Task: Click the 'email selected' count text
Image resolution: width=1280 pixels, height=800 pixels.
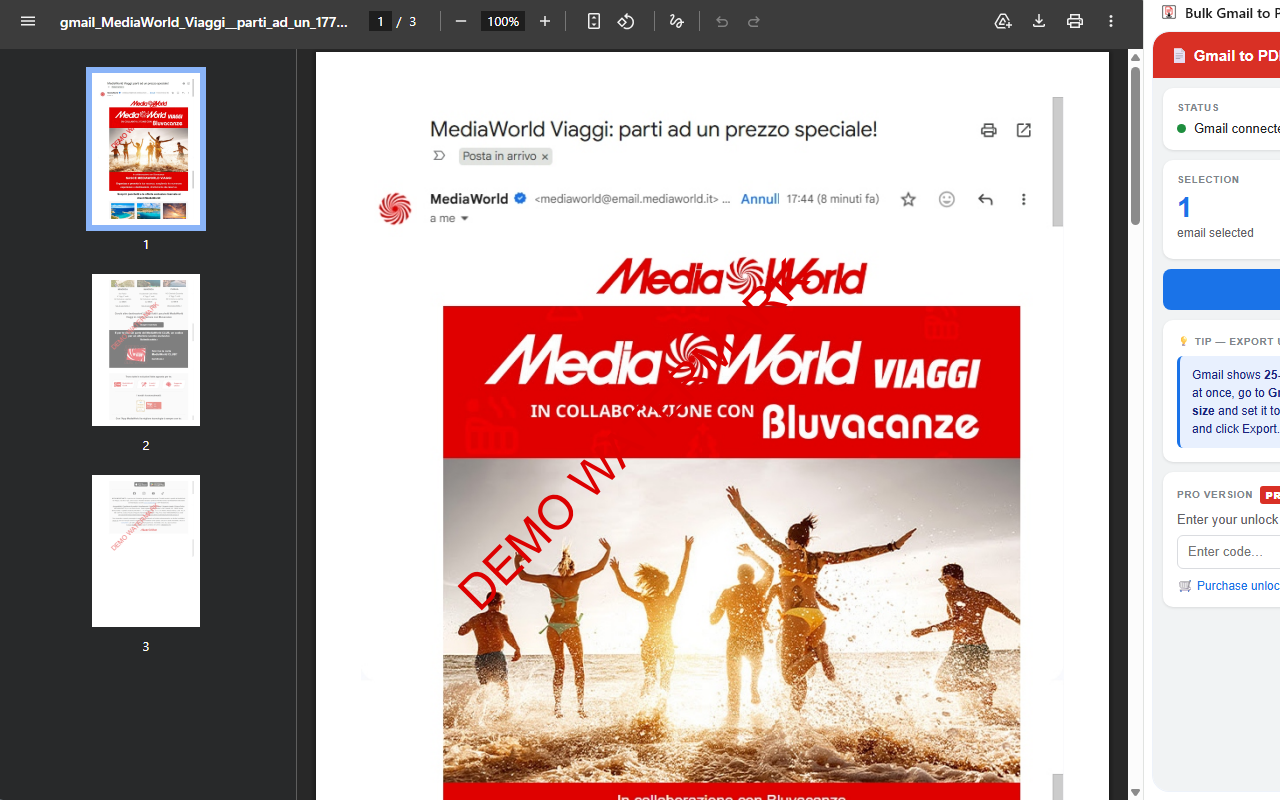Action: pyautogui.click(x=1215, y=233)
